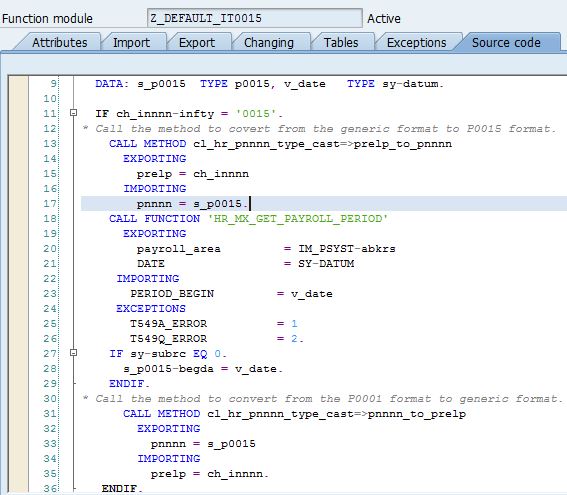Click 'pnnnn = s_p0015' on line 33

tap(203, 444)
